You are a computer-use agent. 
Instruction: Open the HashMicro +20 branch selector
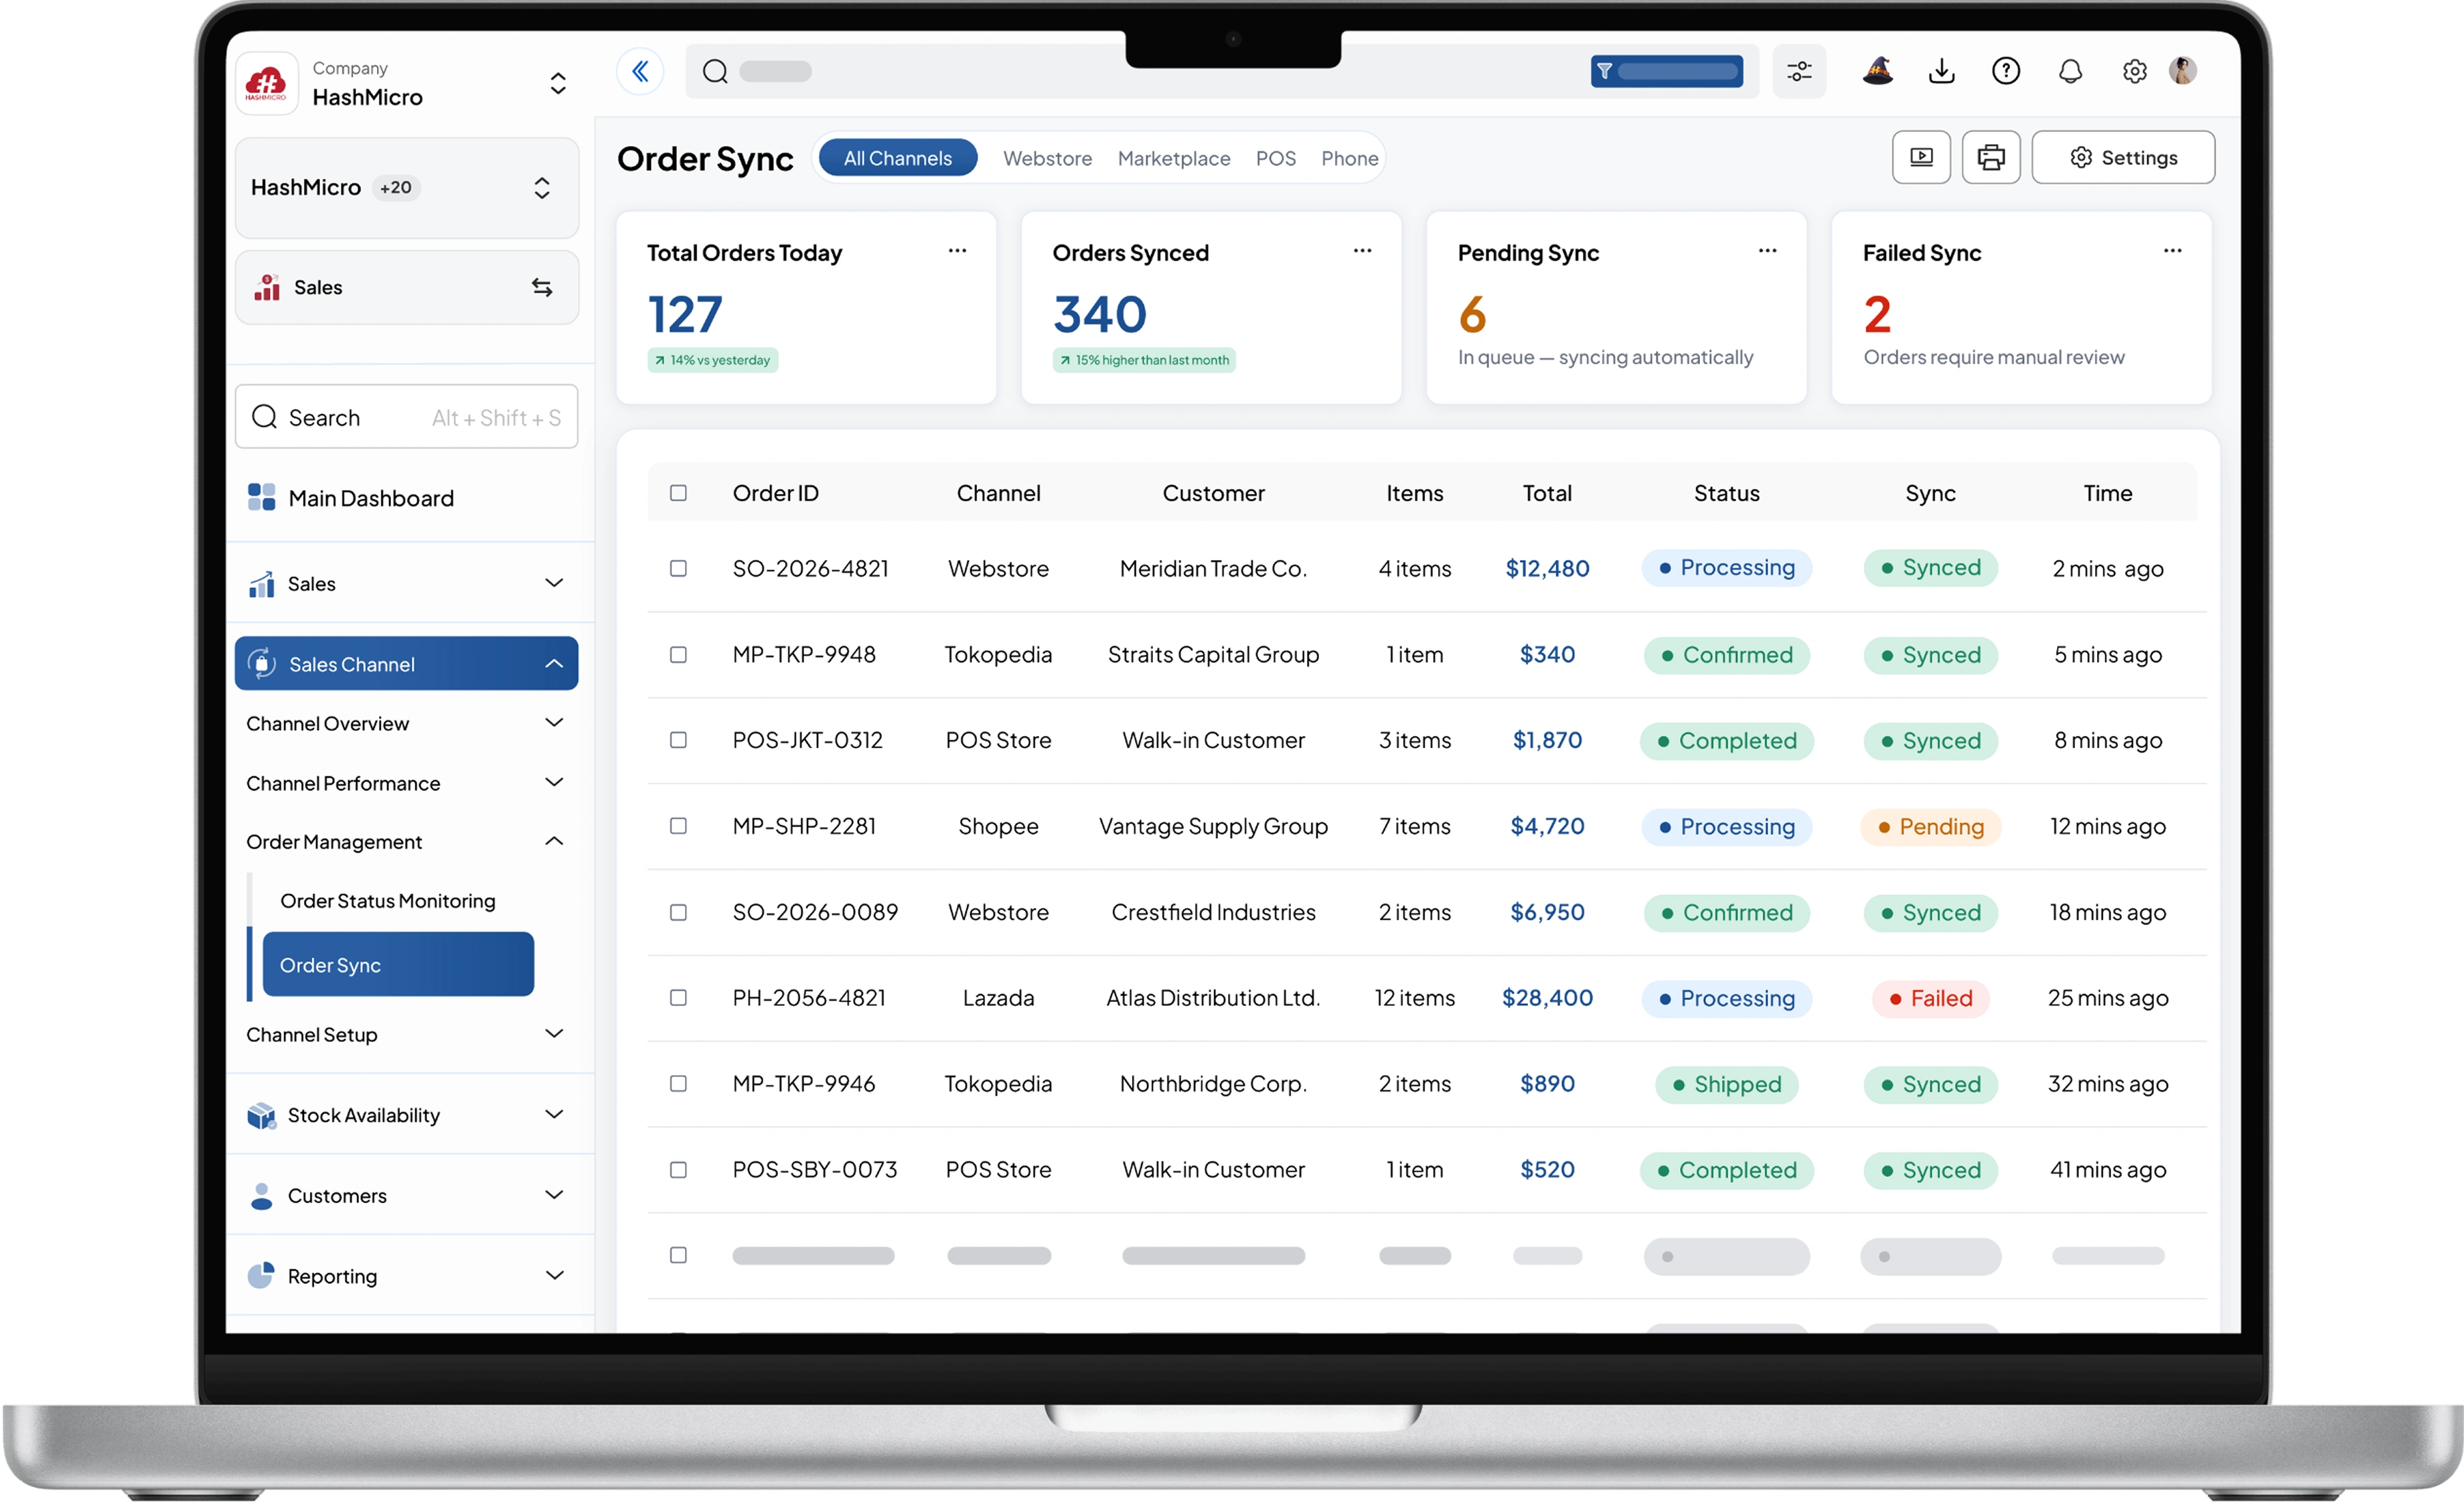point(407,188)
